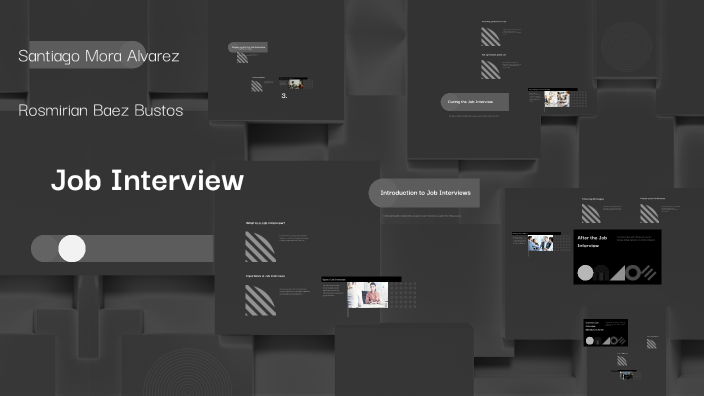The image size is (704, 396).
Task: Click the white circle knob under the title
Action: (72, 248)
